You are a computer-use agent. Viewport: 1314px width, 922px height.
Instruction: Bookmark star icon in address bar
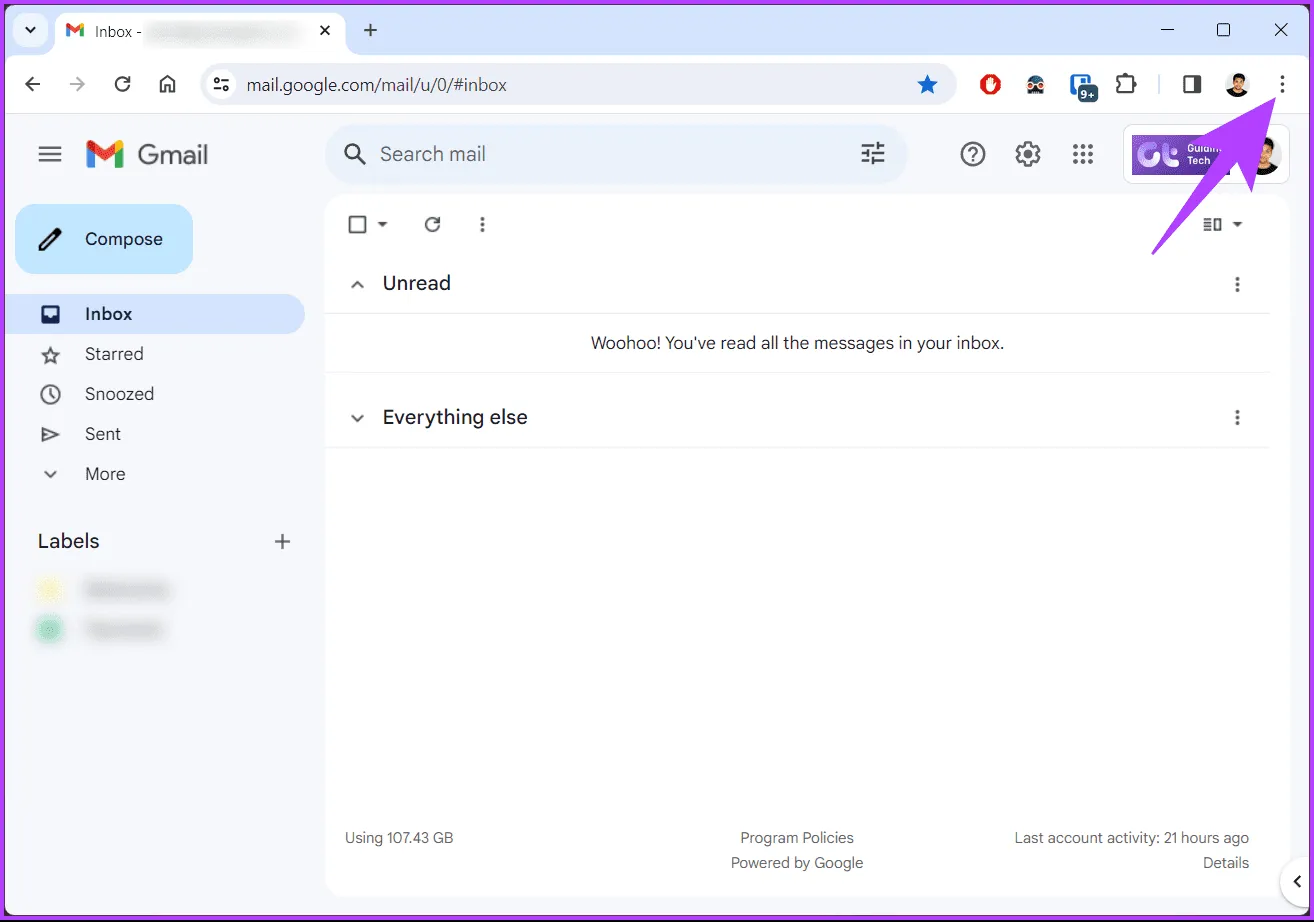point(927,85)
